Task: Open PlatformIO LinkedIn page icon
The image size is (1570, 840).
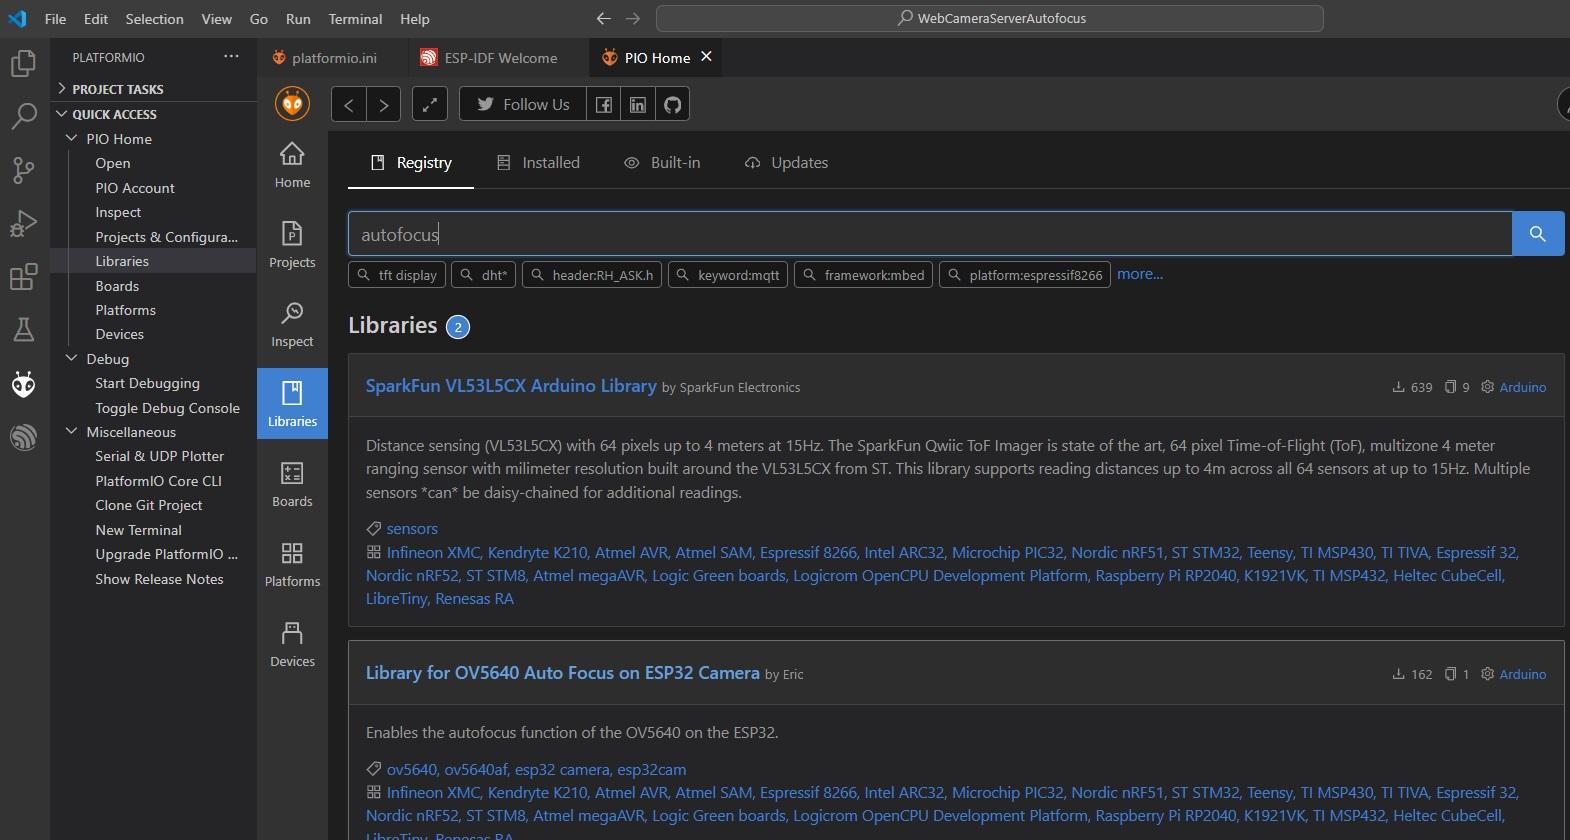Action: 638,104
